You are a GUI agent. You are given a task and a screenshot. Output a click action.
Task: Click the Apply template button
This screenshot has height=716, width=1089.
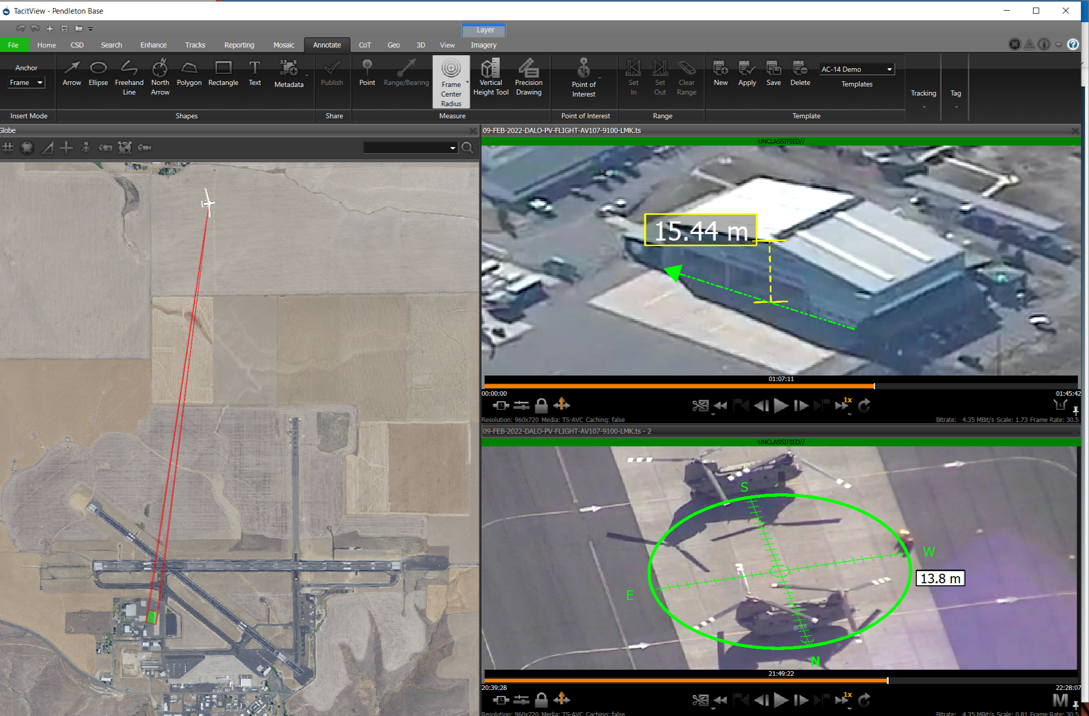tap(747, 73)
